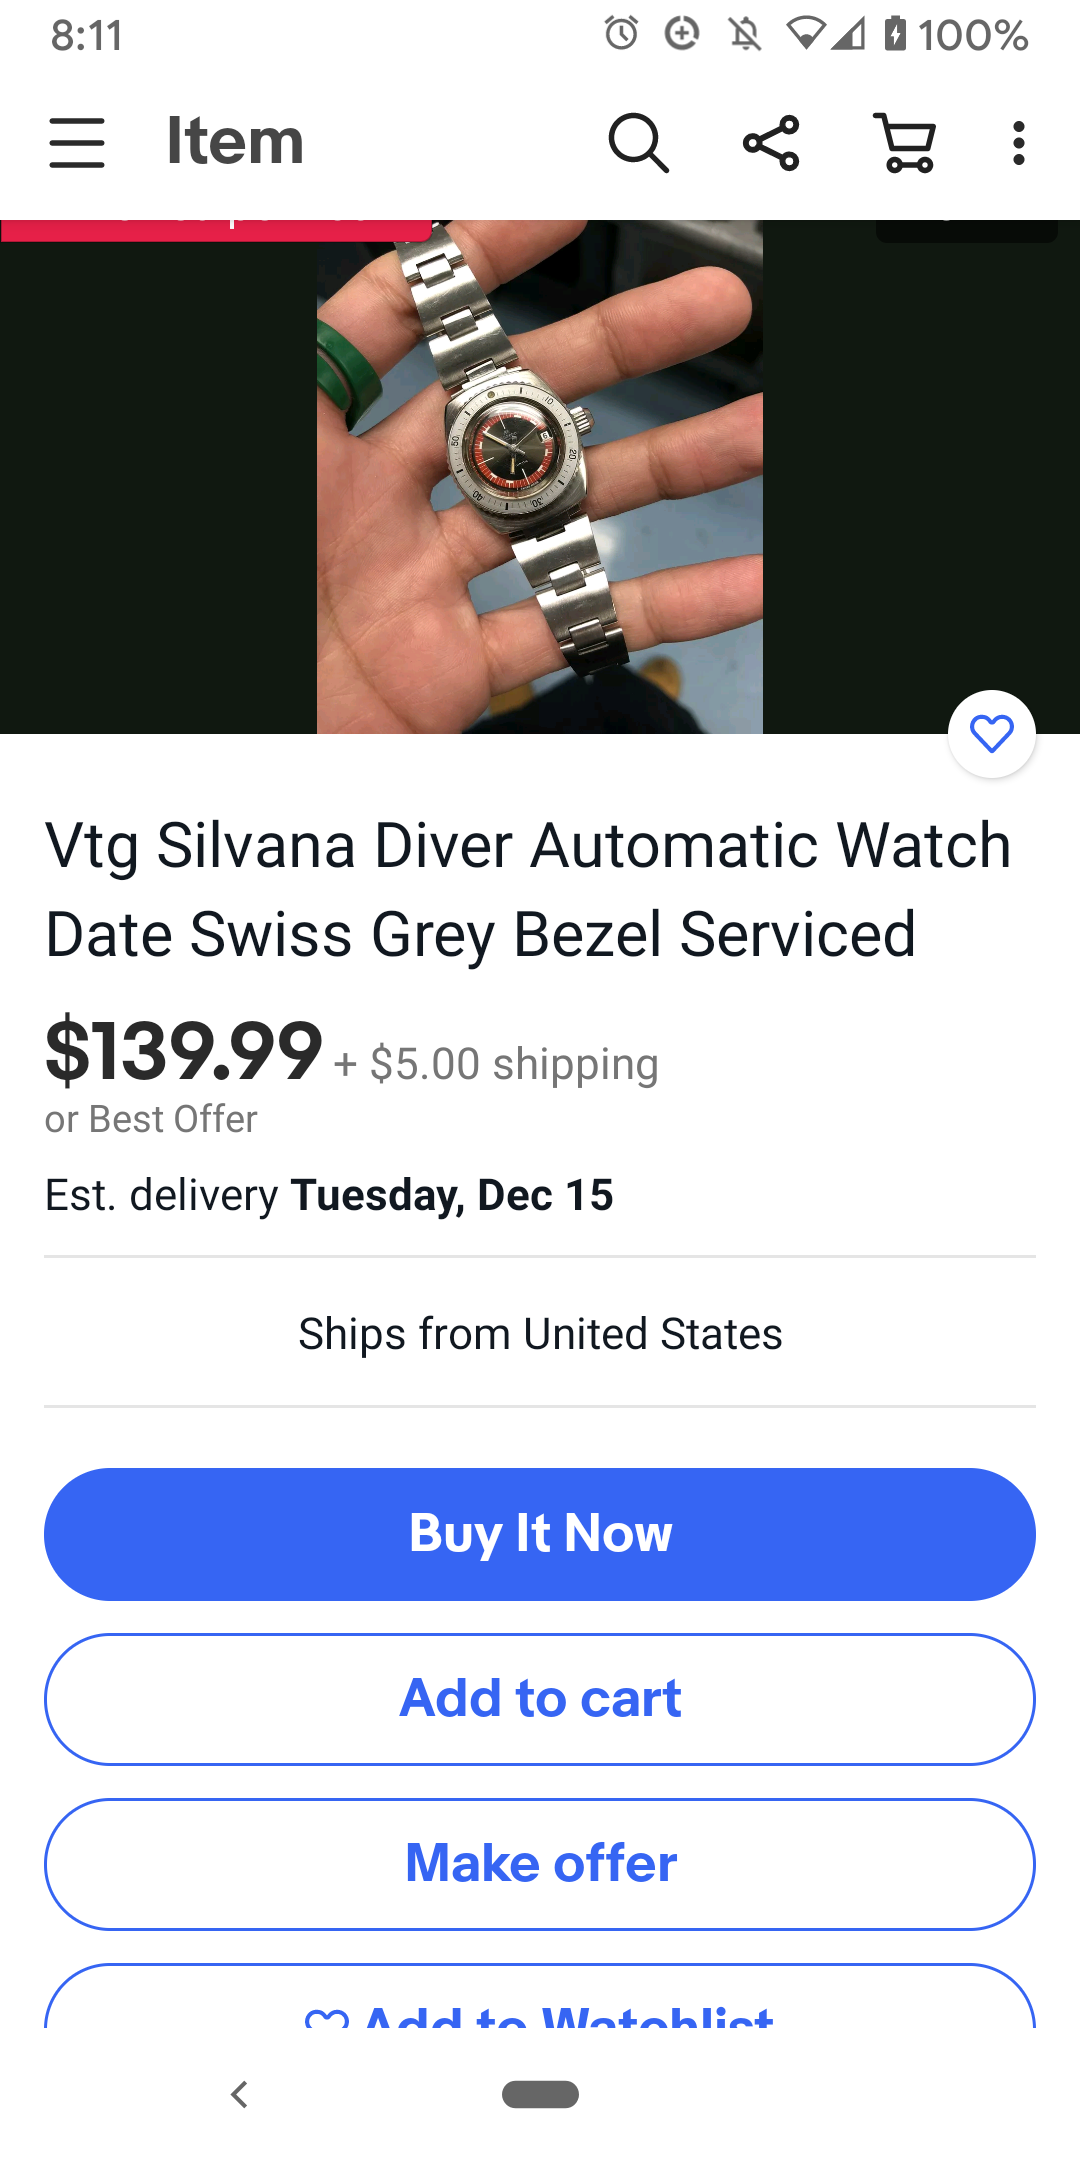Tap the Est. delivery Tuesday, Dec 15 line
1080x2160 pixels.
click(x=329, y=1195)
